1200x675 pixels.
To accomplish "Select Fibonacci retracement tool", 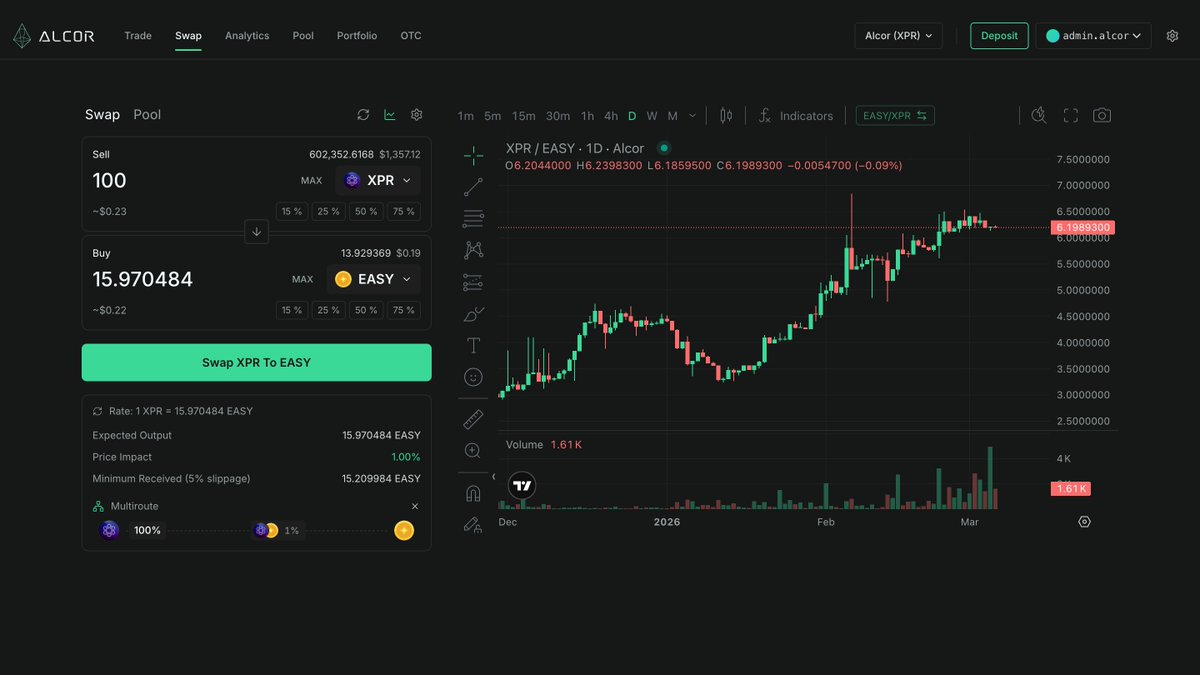I will 474,219.
